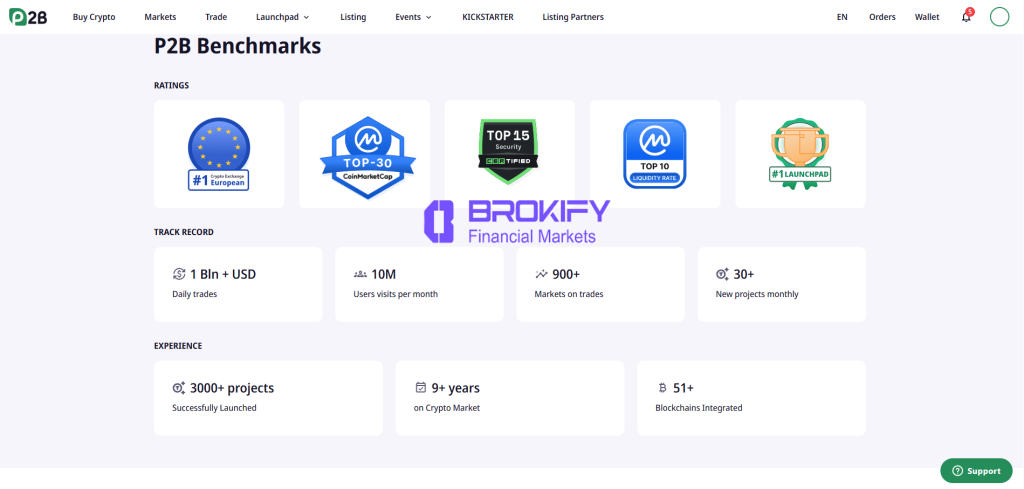Click the 1 Bln + USD daily trades card
The height and width of the screenshot is (489, 1024).
(x=238, y=284)
